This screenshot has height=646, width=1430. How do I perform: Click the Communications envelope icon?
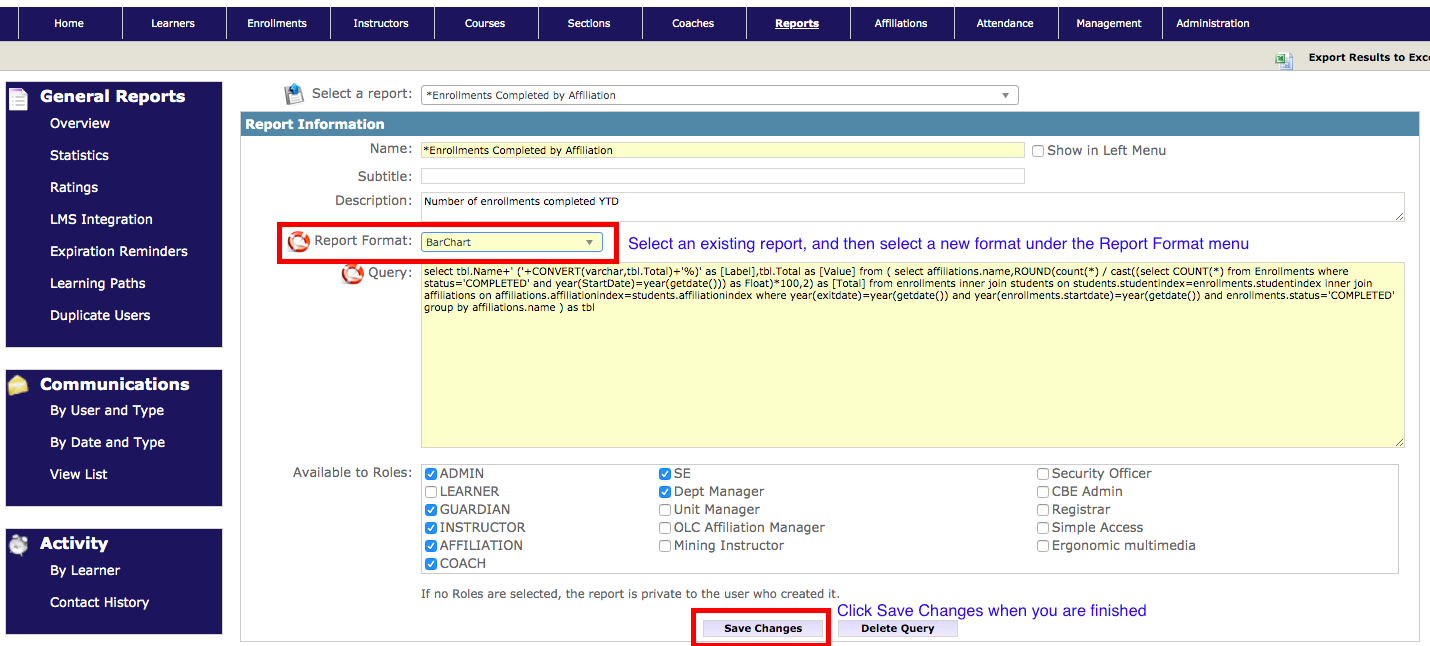(18, 385)
